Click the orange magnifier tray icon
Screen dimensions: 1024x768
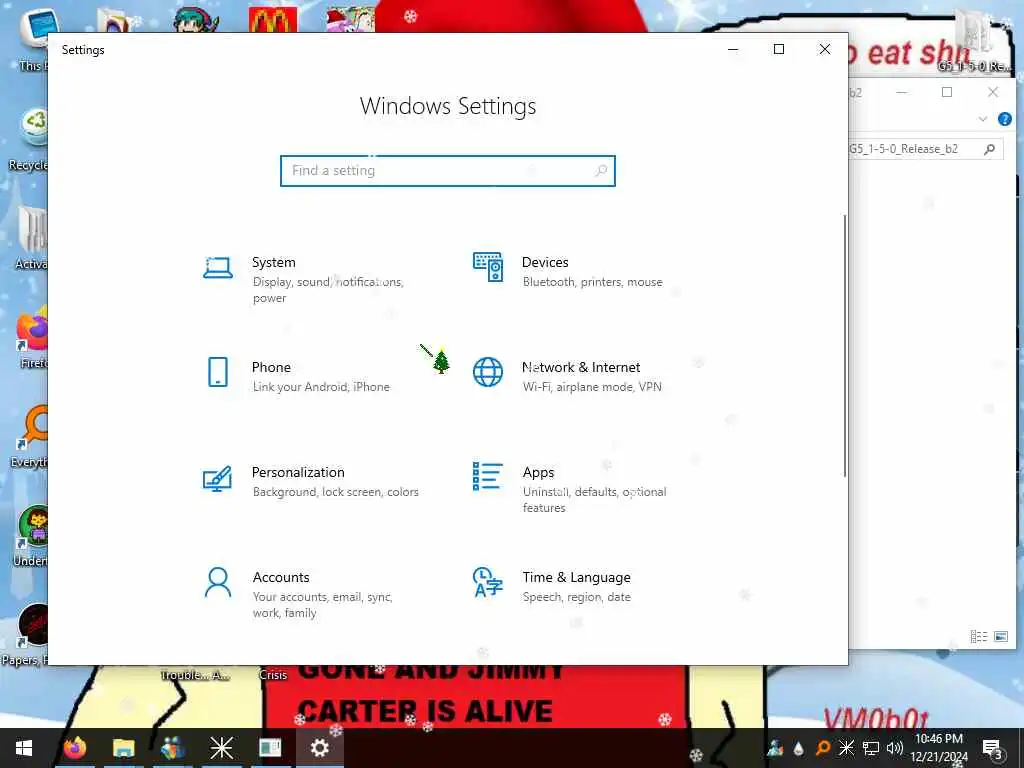coord(823,748)
